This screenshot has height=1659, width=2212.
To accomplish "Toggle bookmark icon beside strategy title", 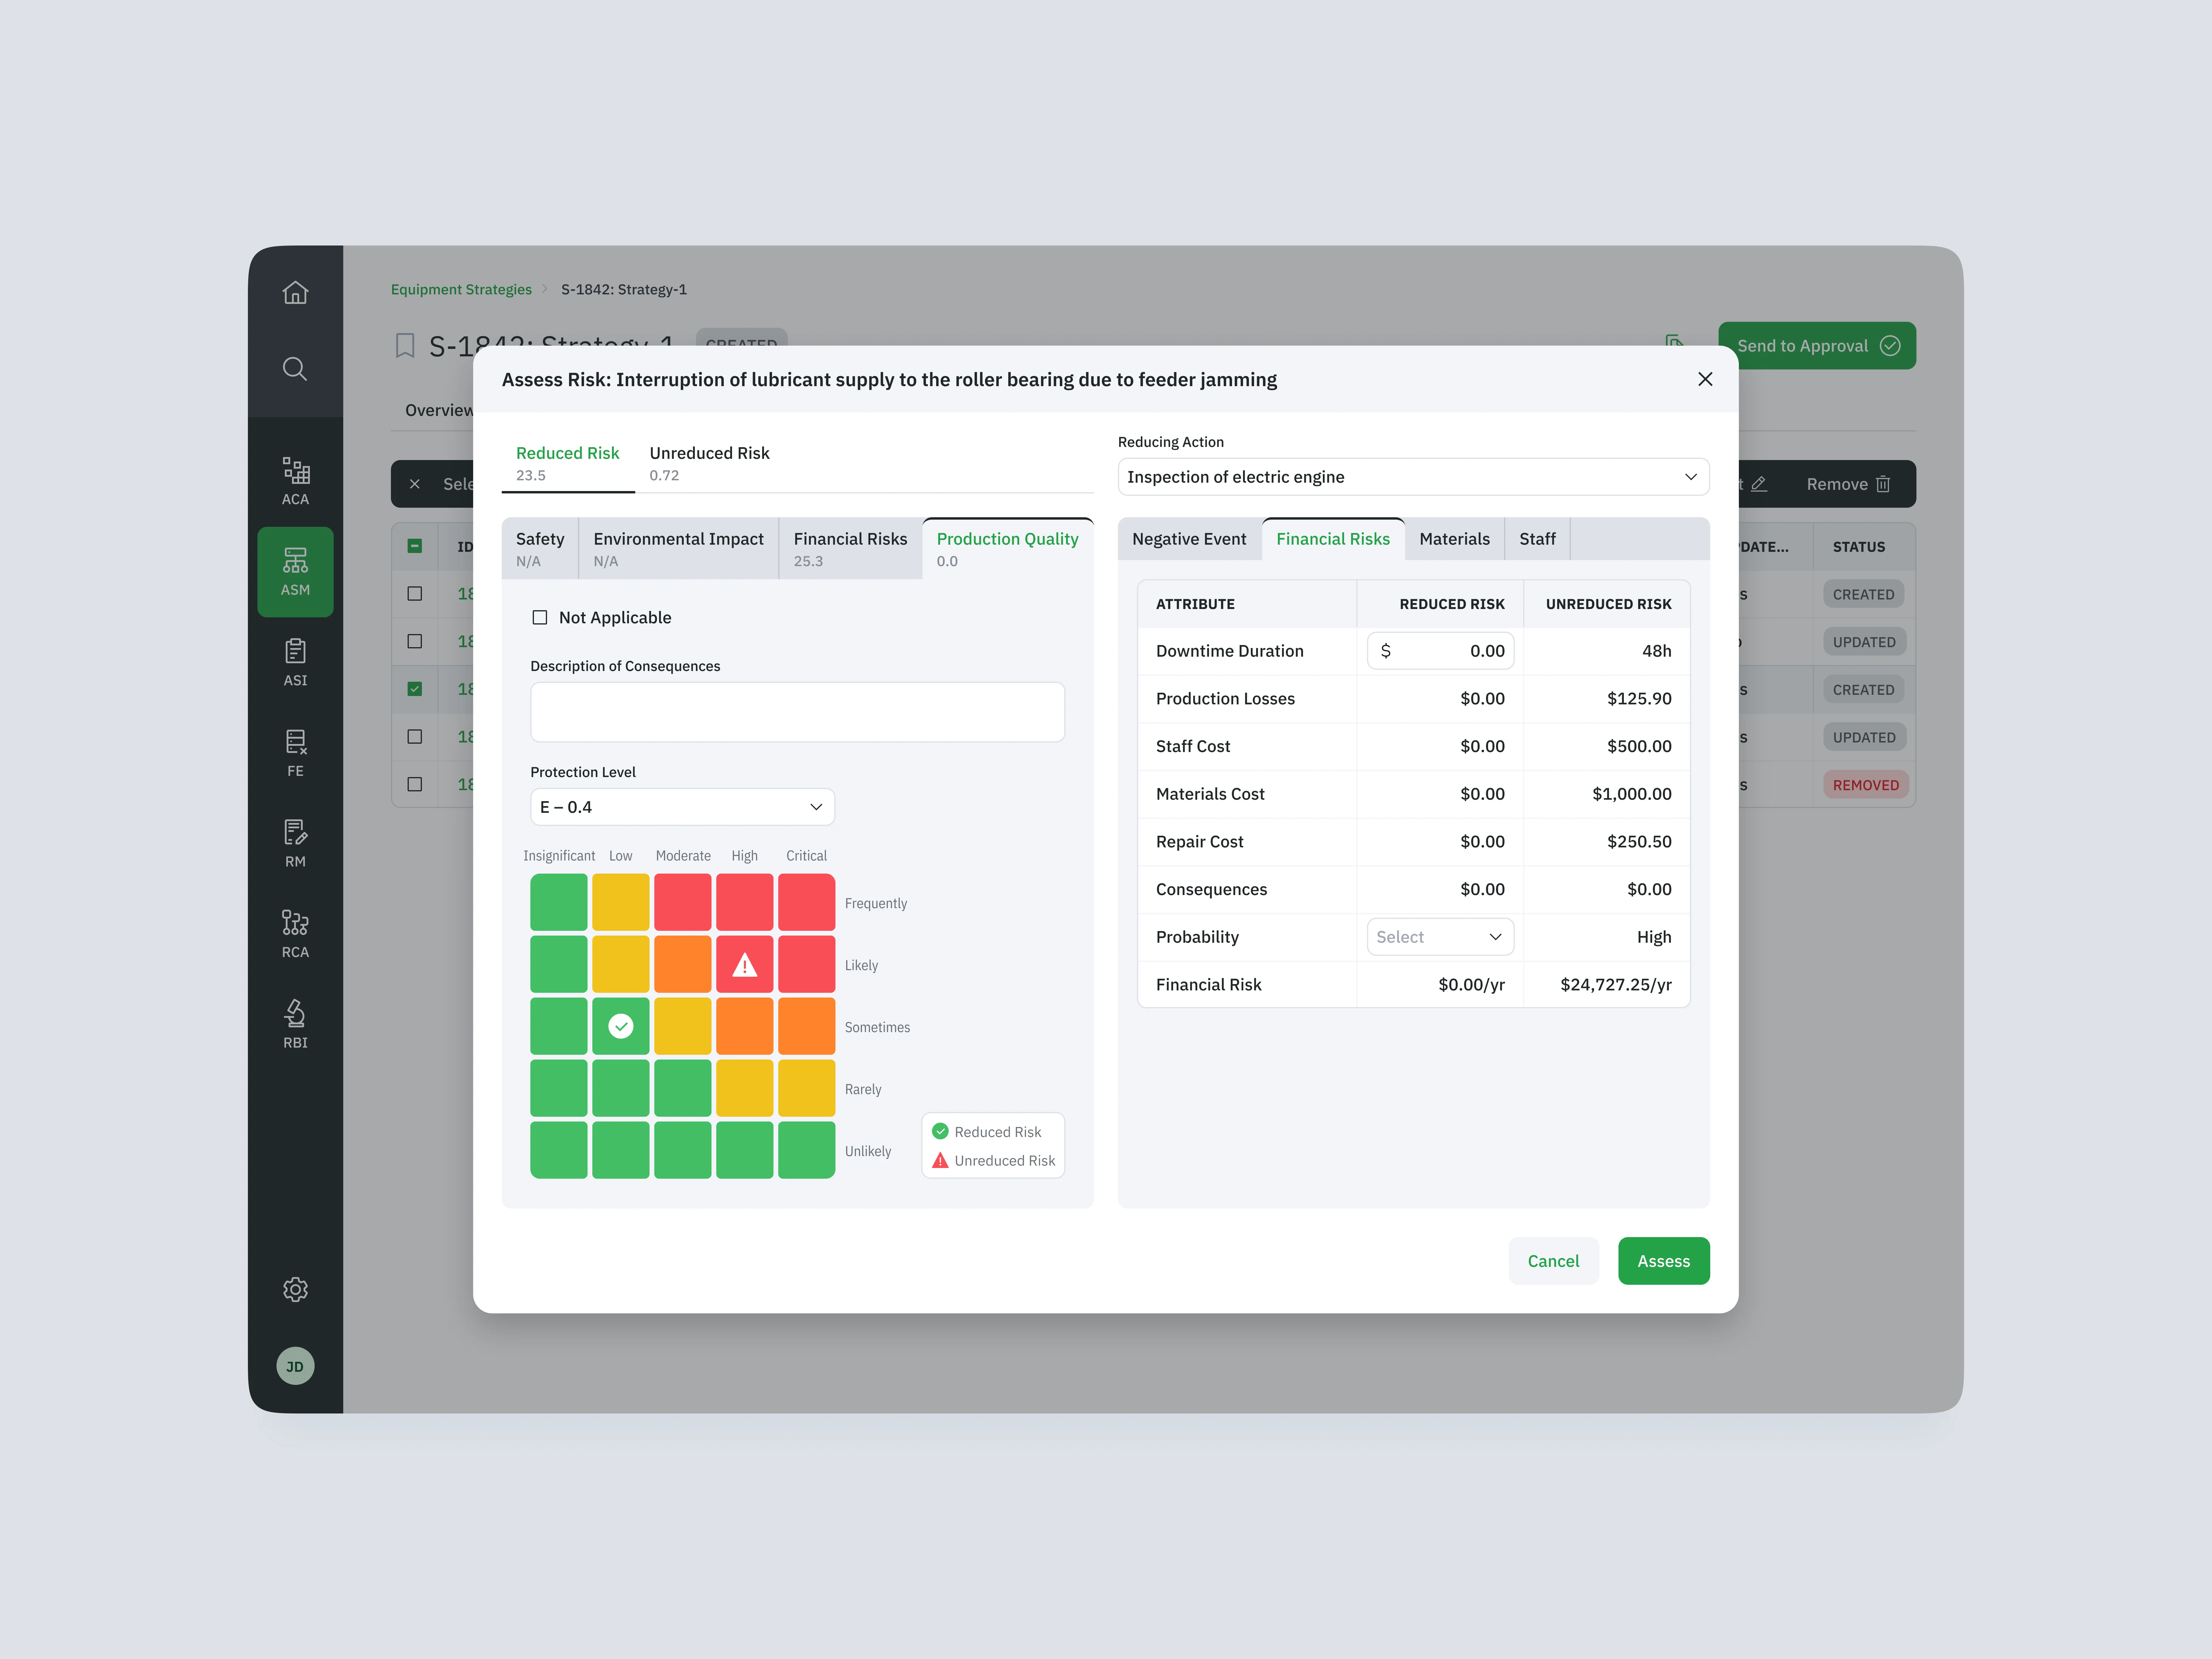I will pyautogui.click(x=405, y=346).
